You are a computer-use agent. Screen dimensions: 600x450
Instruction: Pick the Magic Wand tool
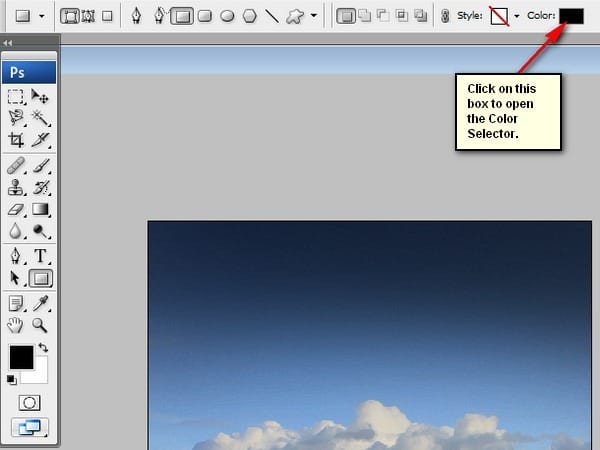tap(40, 118)
